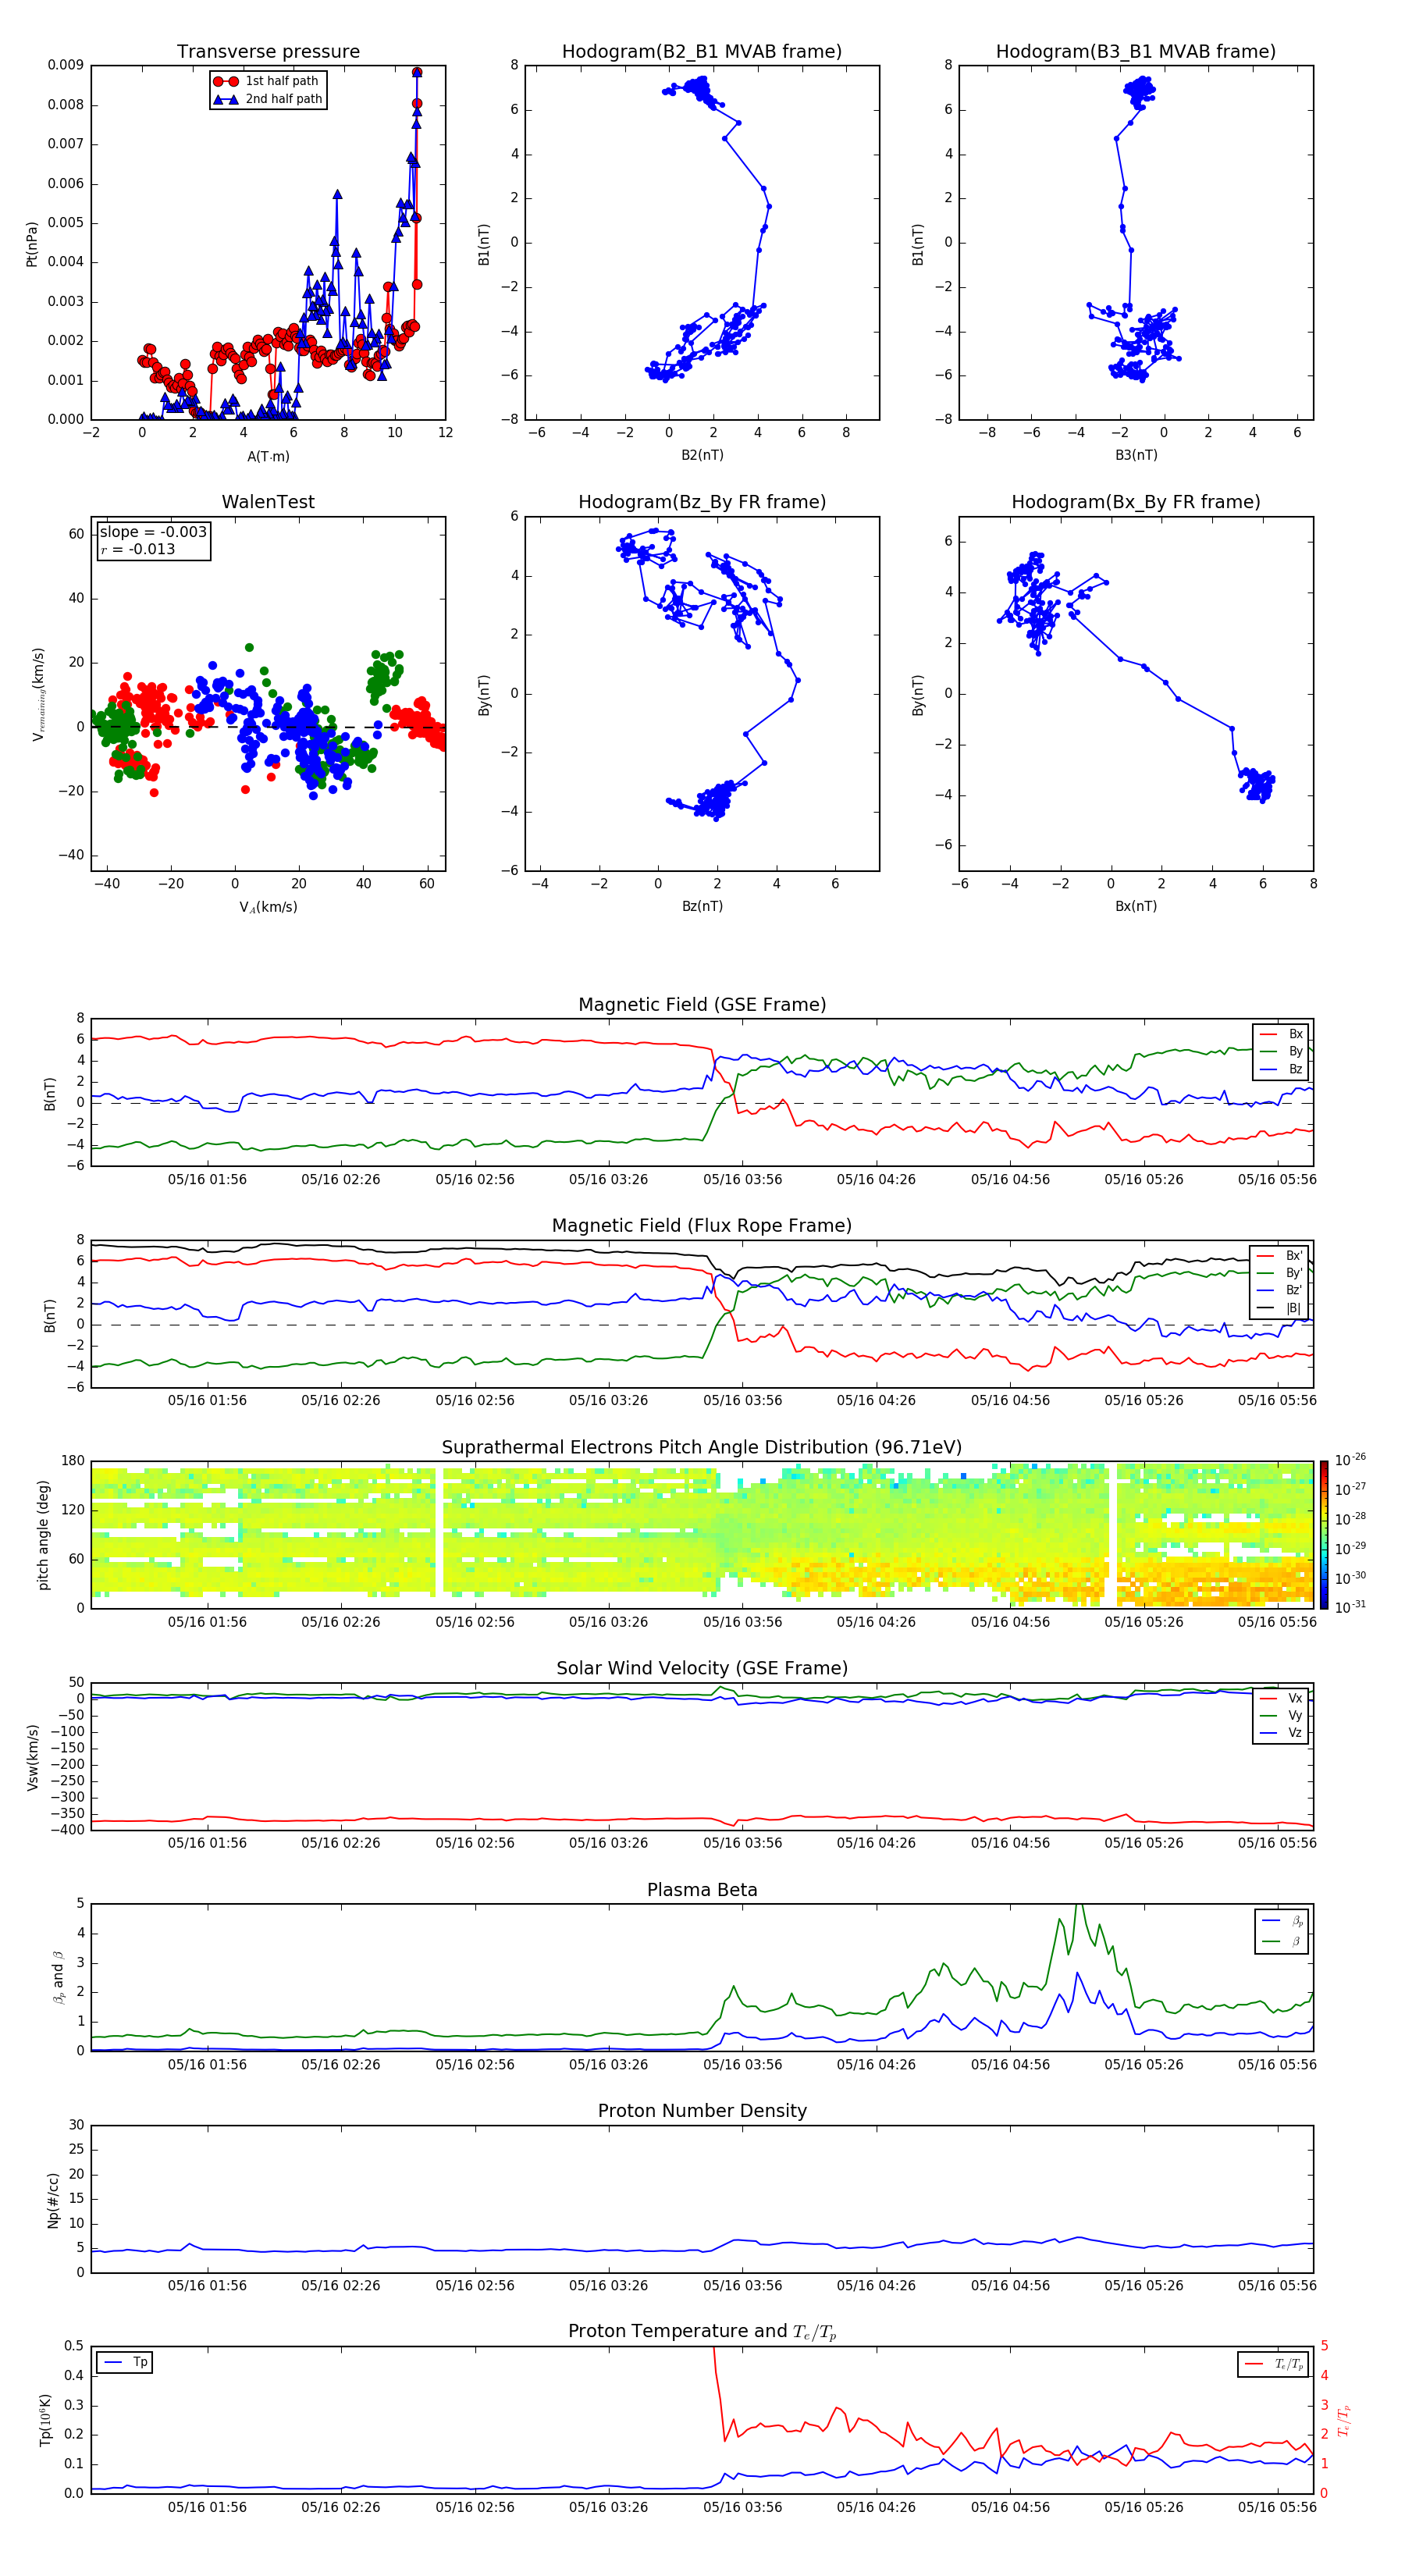
Task: Click the "10^-26" colorbar tick label
Action: coord(1350,1460)
